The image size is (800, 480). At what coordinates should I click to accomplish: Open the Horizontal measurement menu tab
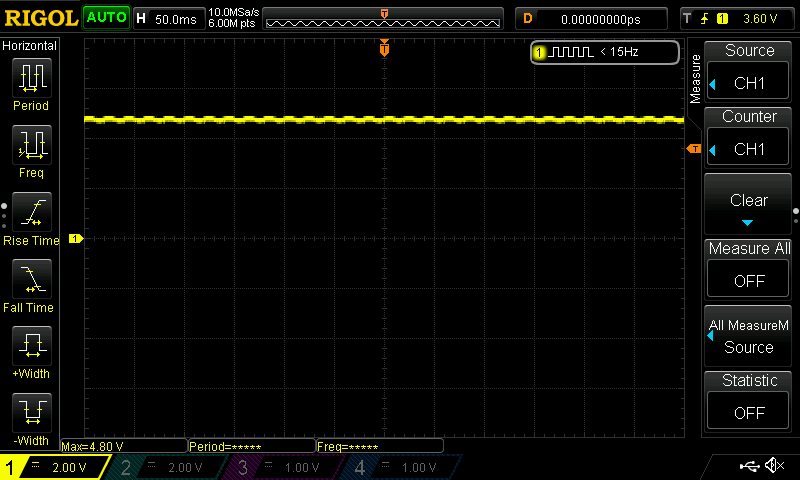tap(30, 46)
